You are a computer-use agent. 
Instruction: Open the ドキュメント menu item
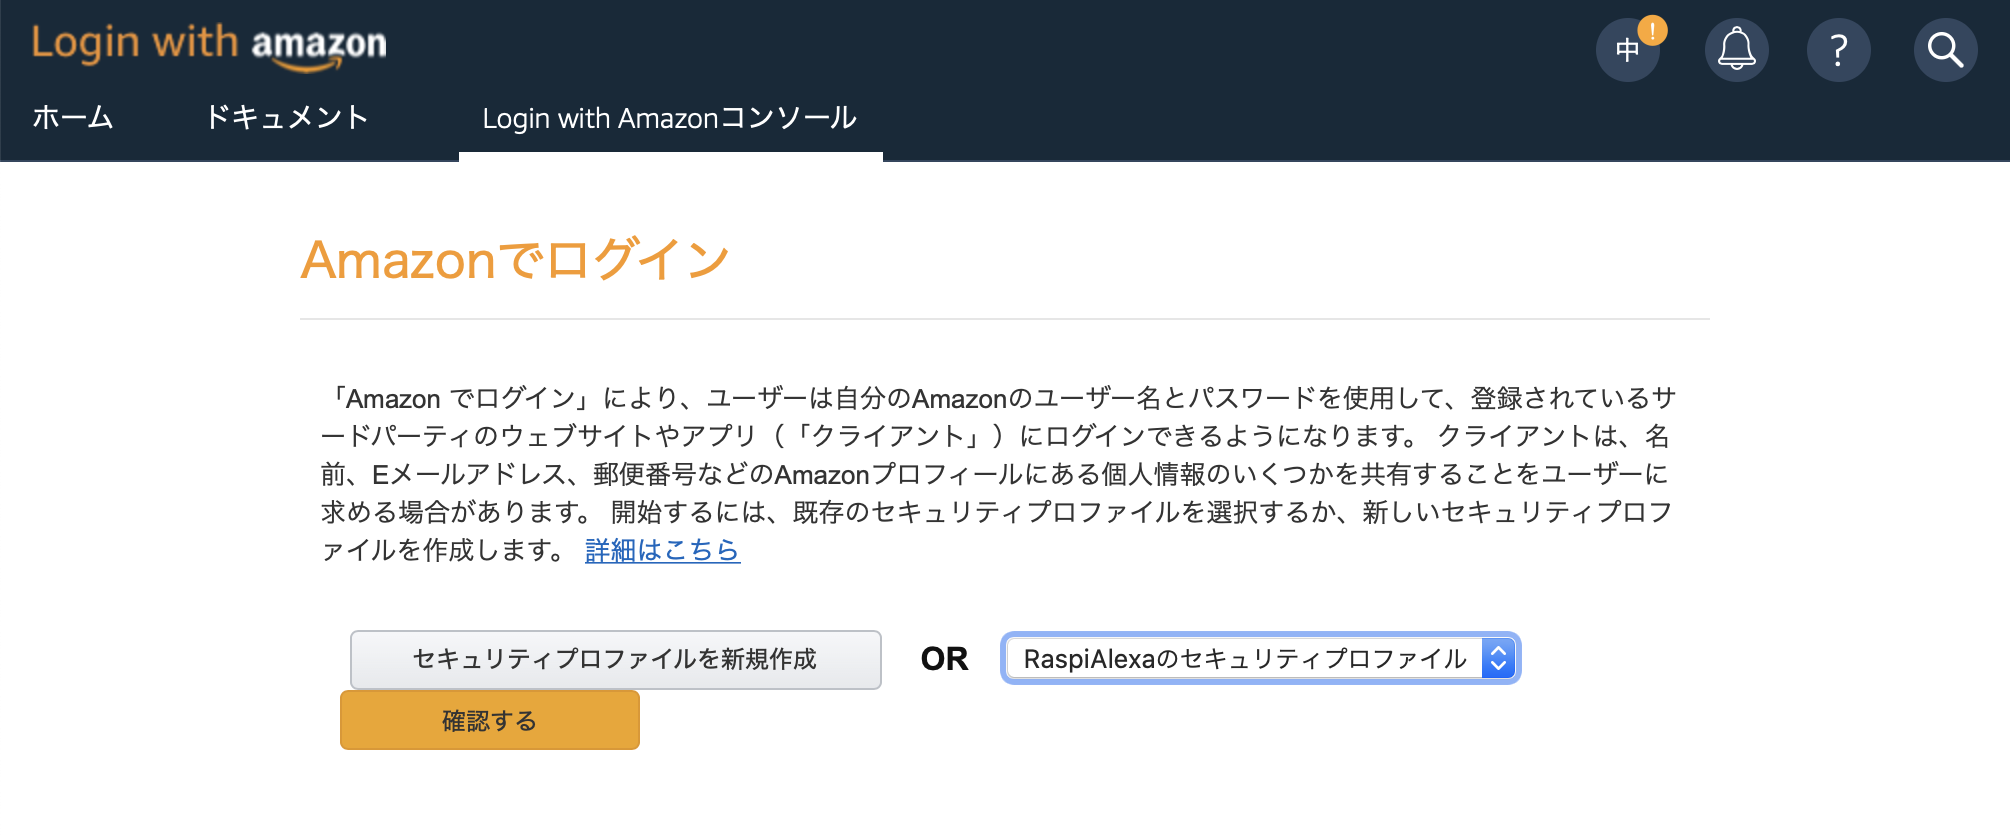pos(287,118)
